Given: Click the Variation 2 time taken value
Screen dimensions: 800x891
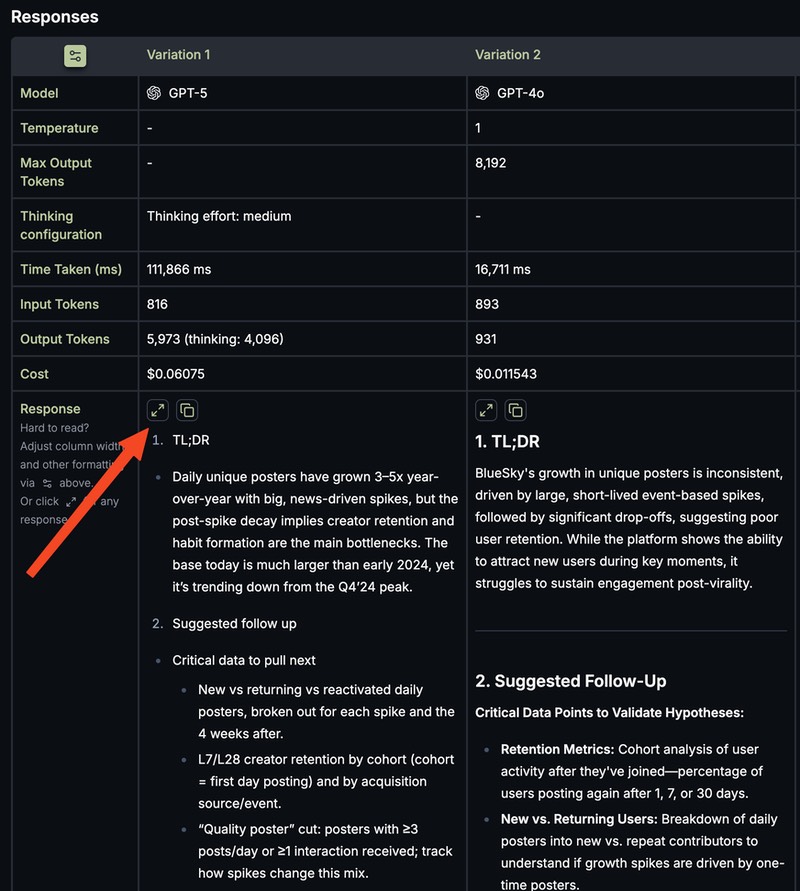Looking at the screenshot, I should tap(503, 269).
